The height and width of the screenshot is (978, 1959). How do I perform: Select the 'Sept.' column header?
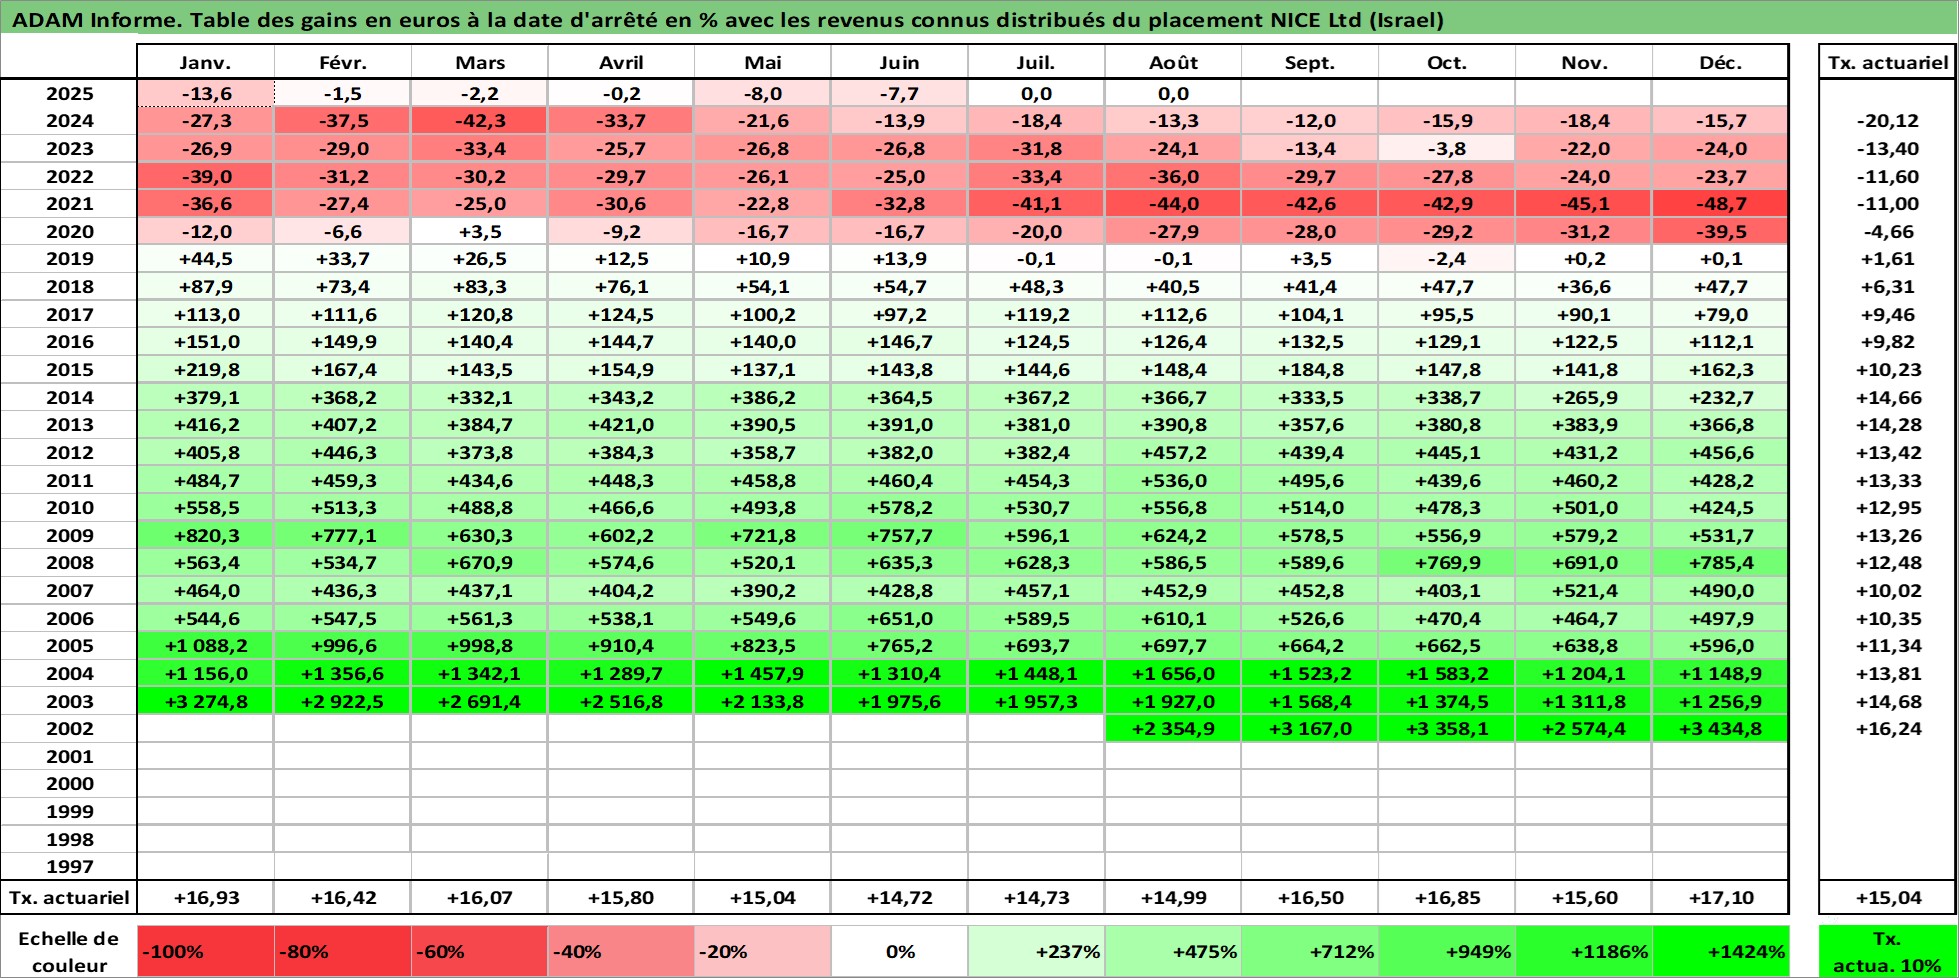1310,62
